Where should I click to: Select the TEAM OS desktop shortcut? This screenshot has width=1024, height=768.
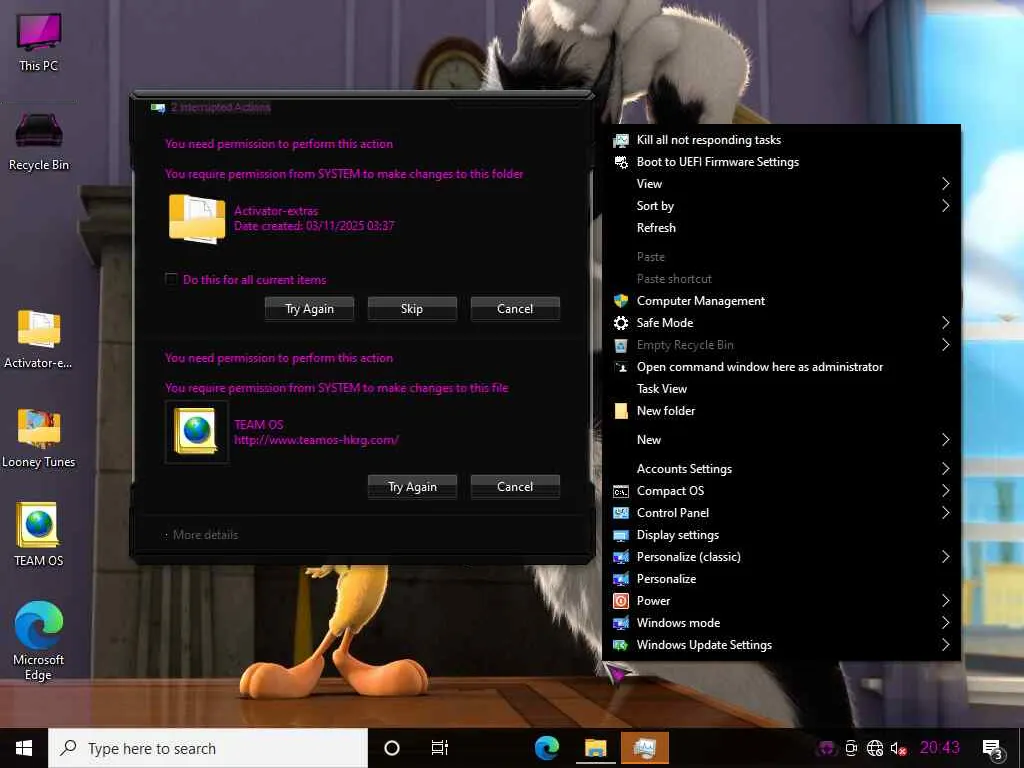pos(39,534)
